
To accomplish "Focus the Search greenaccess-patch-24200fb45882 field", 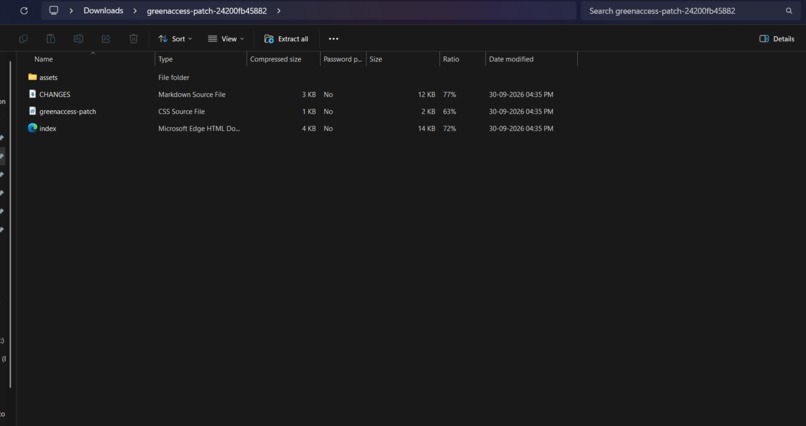I will pos(688,11).
